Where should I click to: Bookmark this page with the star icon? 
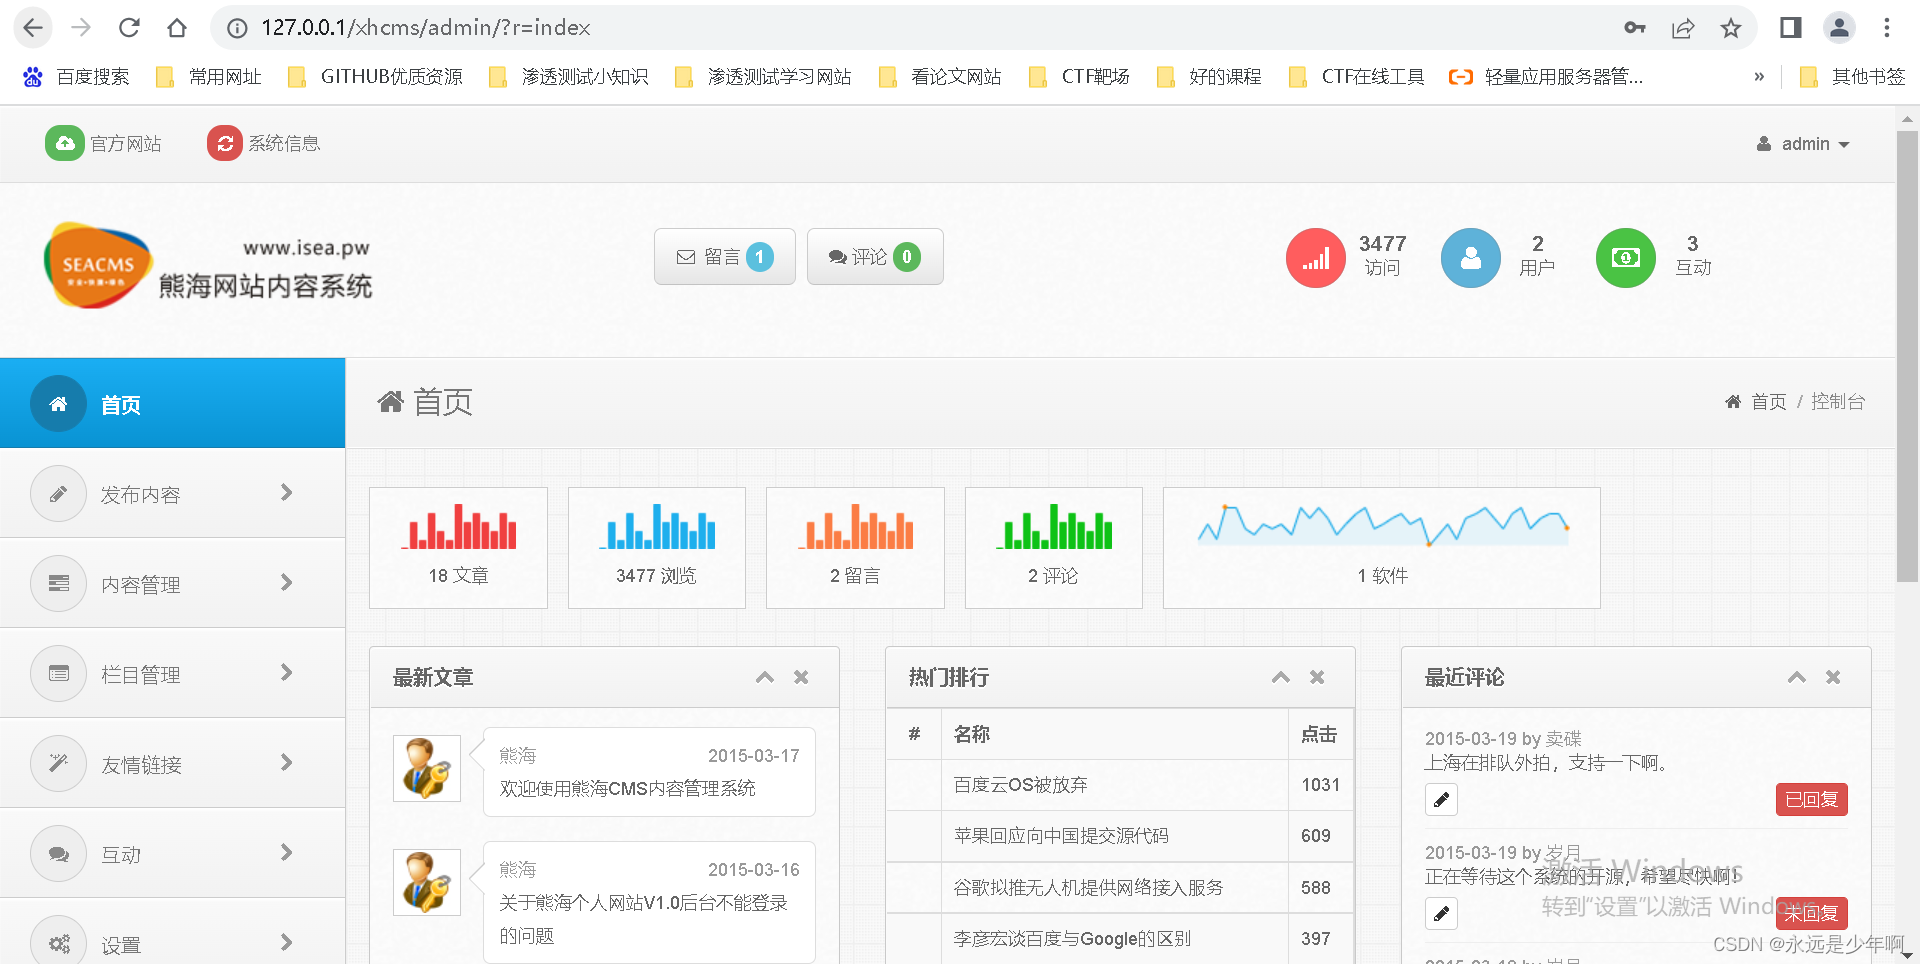pos(1731,28)
